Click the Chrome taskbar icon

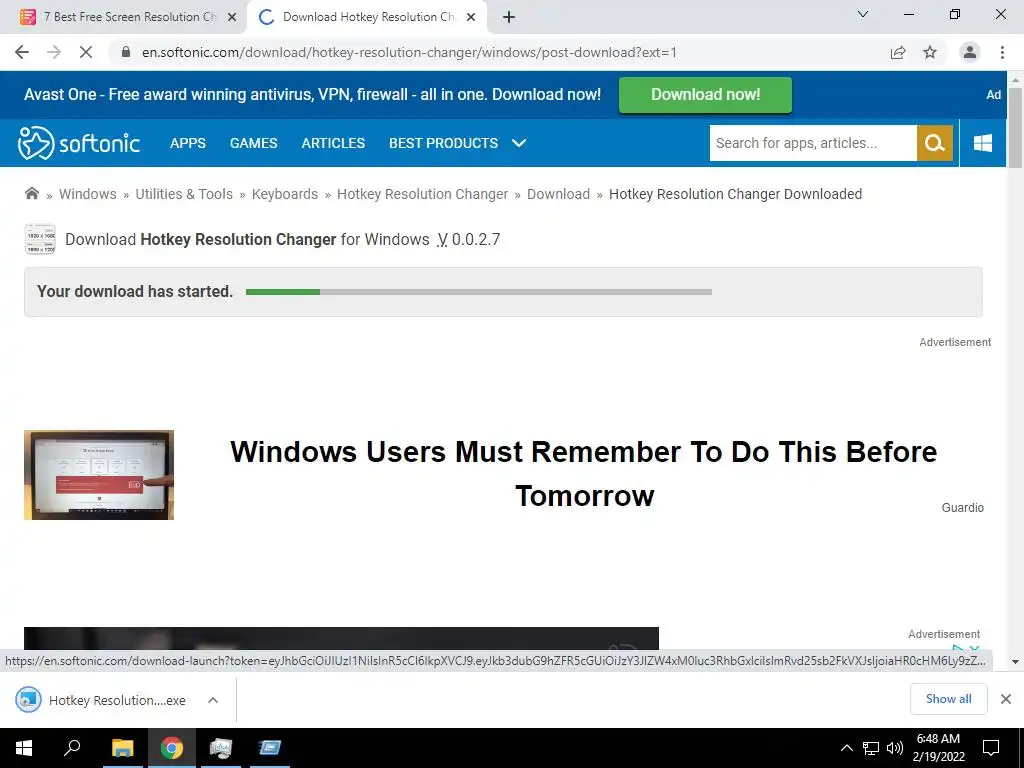pos(172,748)
